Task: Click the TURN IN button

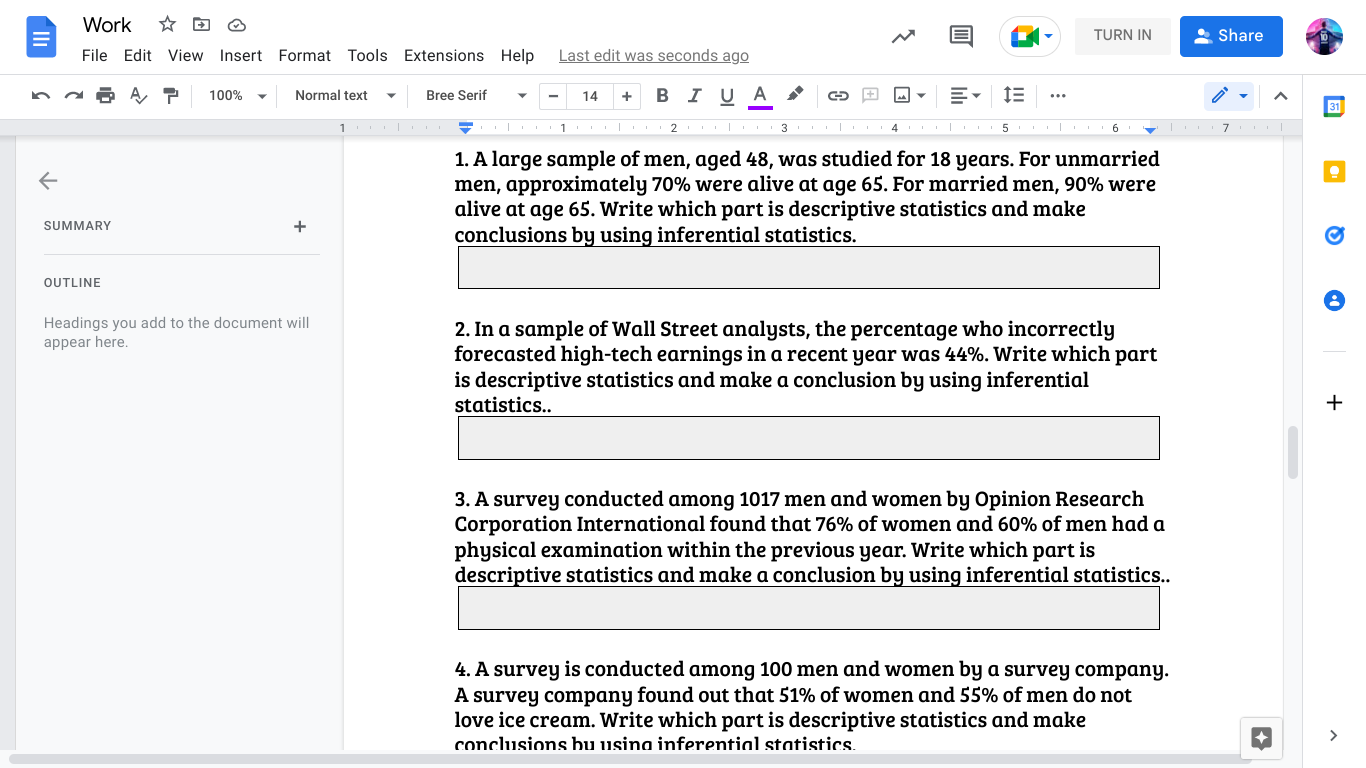Action: (x=1122, y=36)
